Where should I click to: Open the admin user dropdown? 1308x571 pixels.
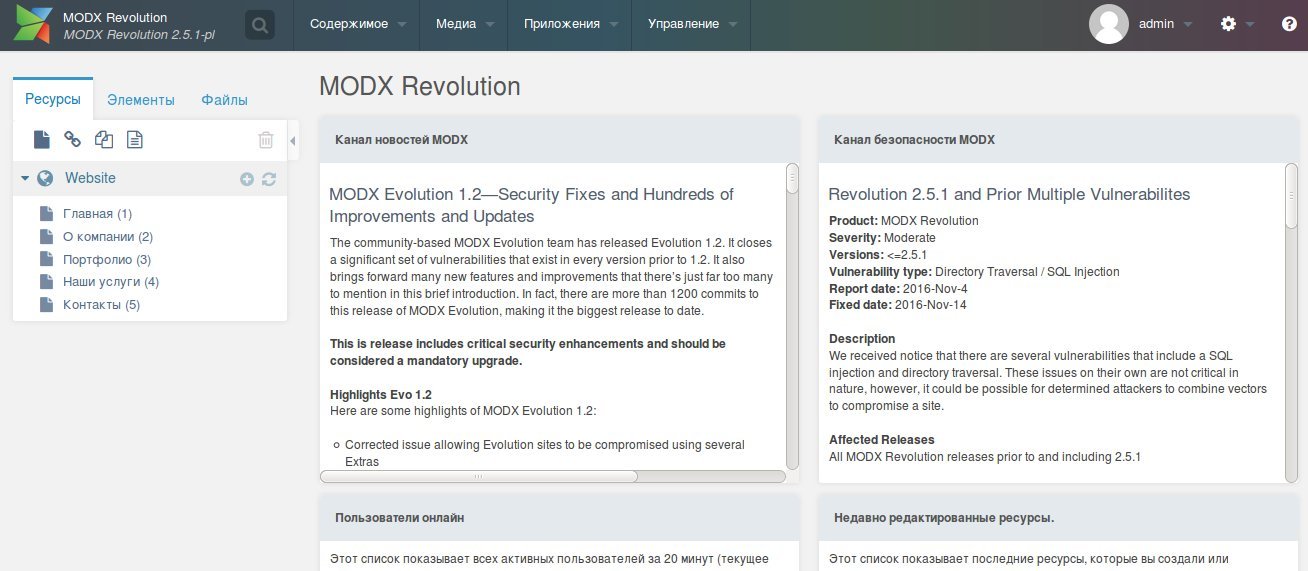point(1165,24)
